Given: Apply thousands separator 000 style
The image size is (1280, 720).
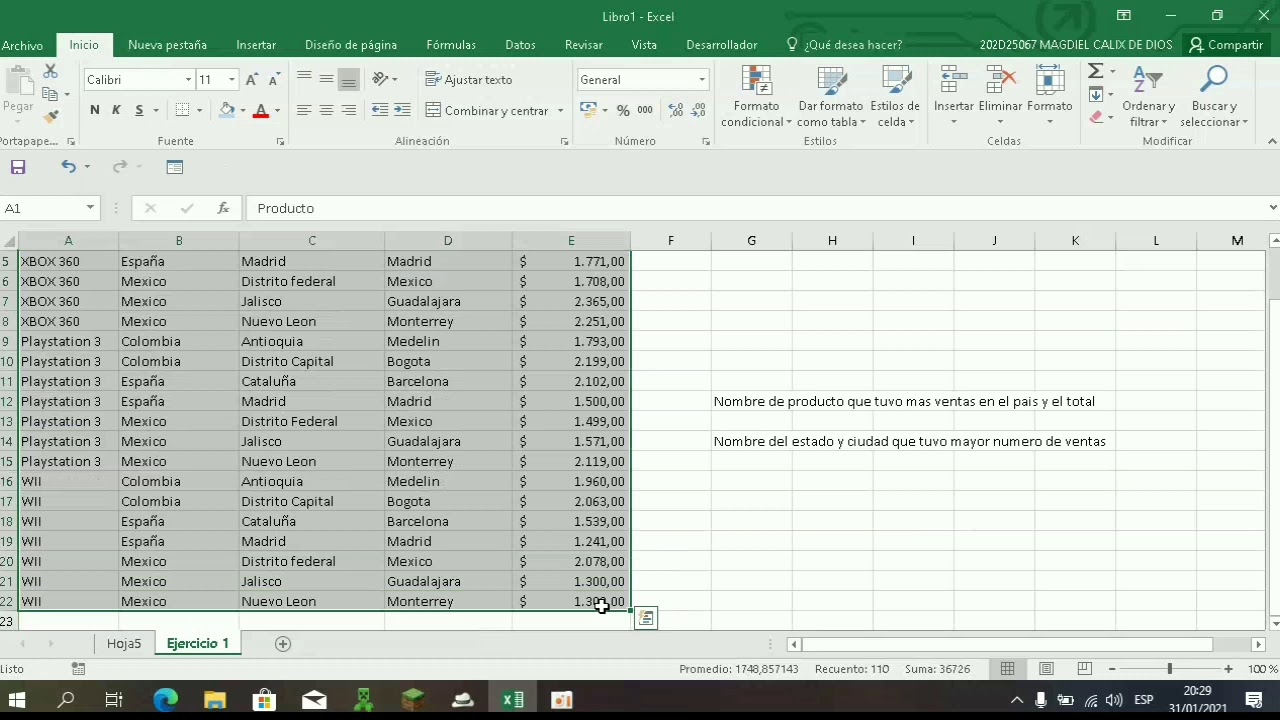Looking at the screenshot, I should click(645, 110).
